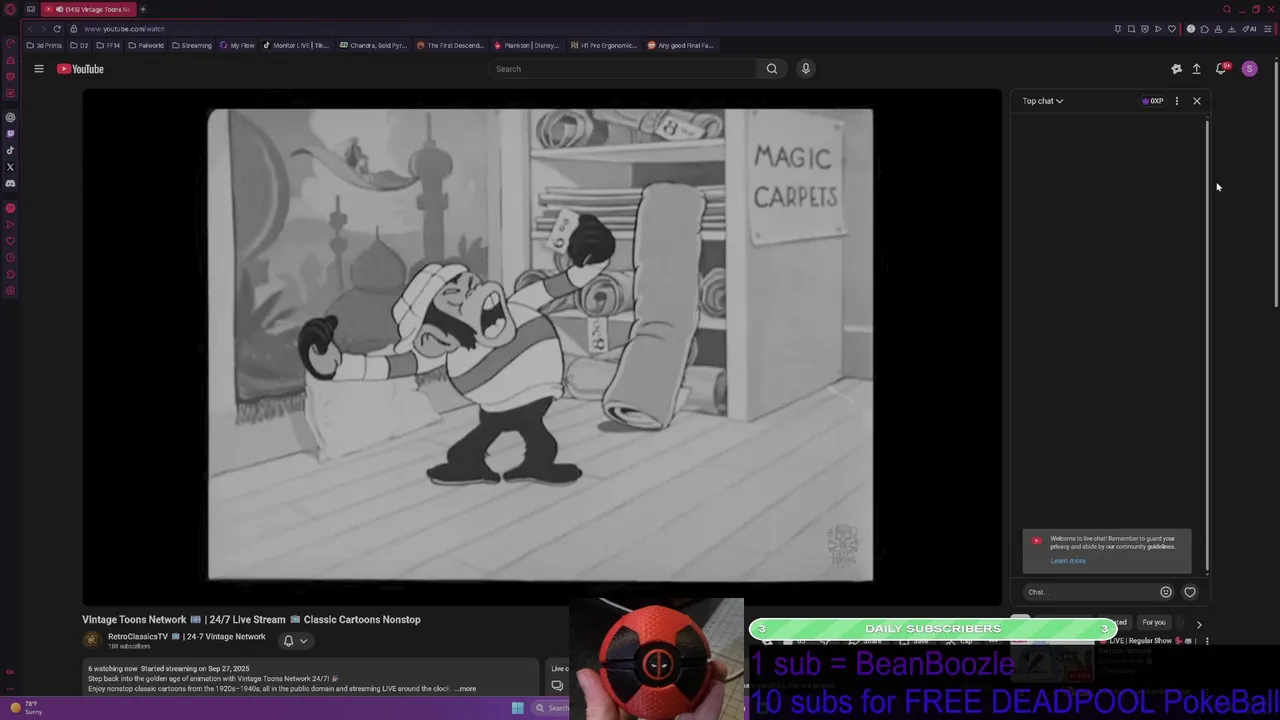Screen dimensions: 1280x720
Task: Start voice search with the microphone icon
Action: (806, 69)
